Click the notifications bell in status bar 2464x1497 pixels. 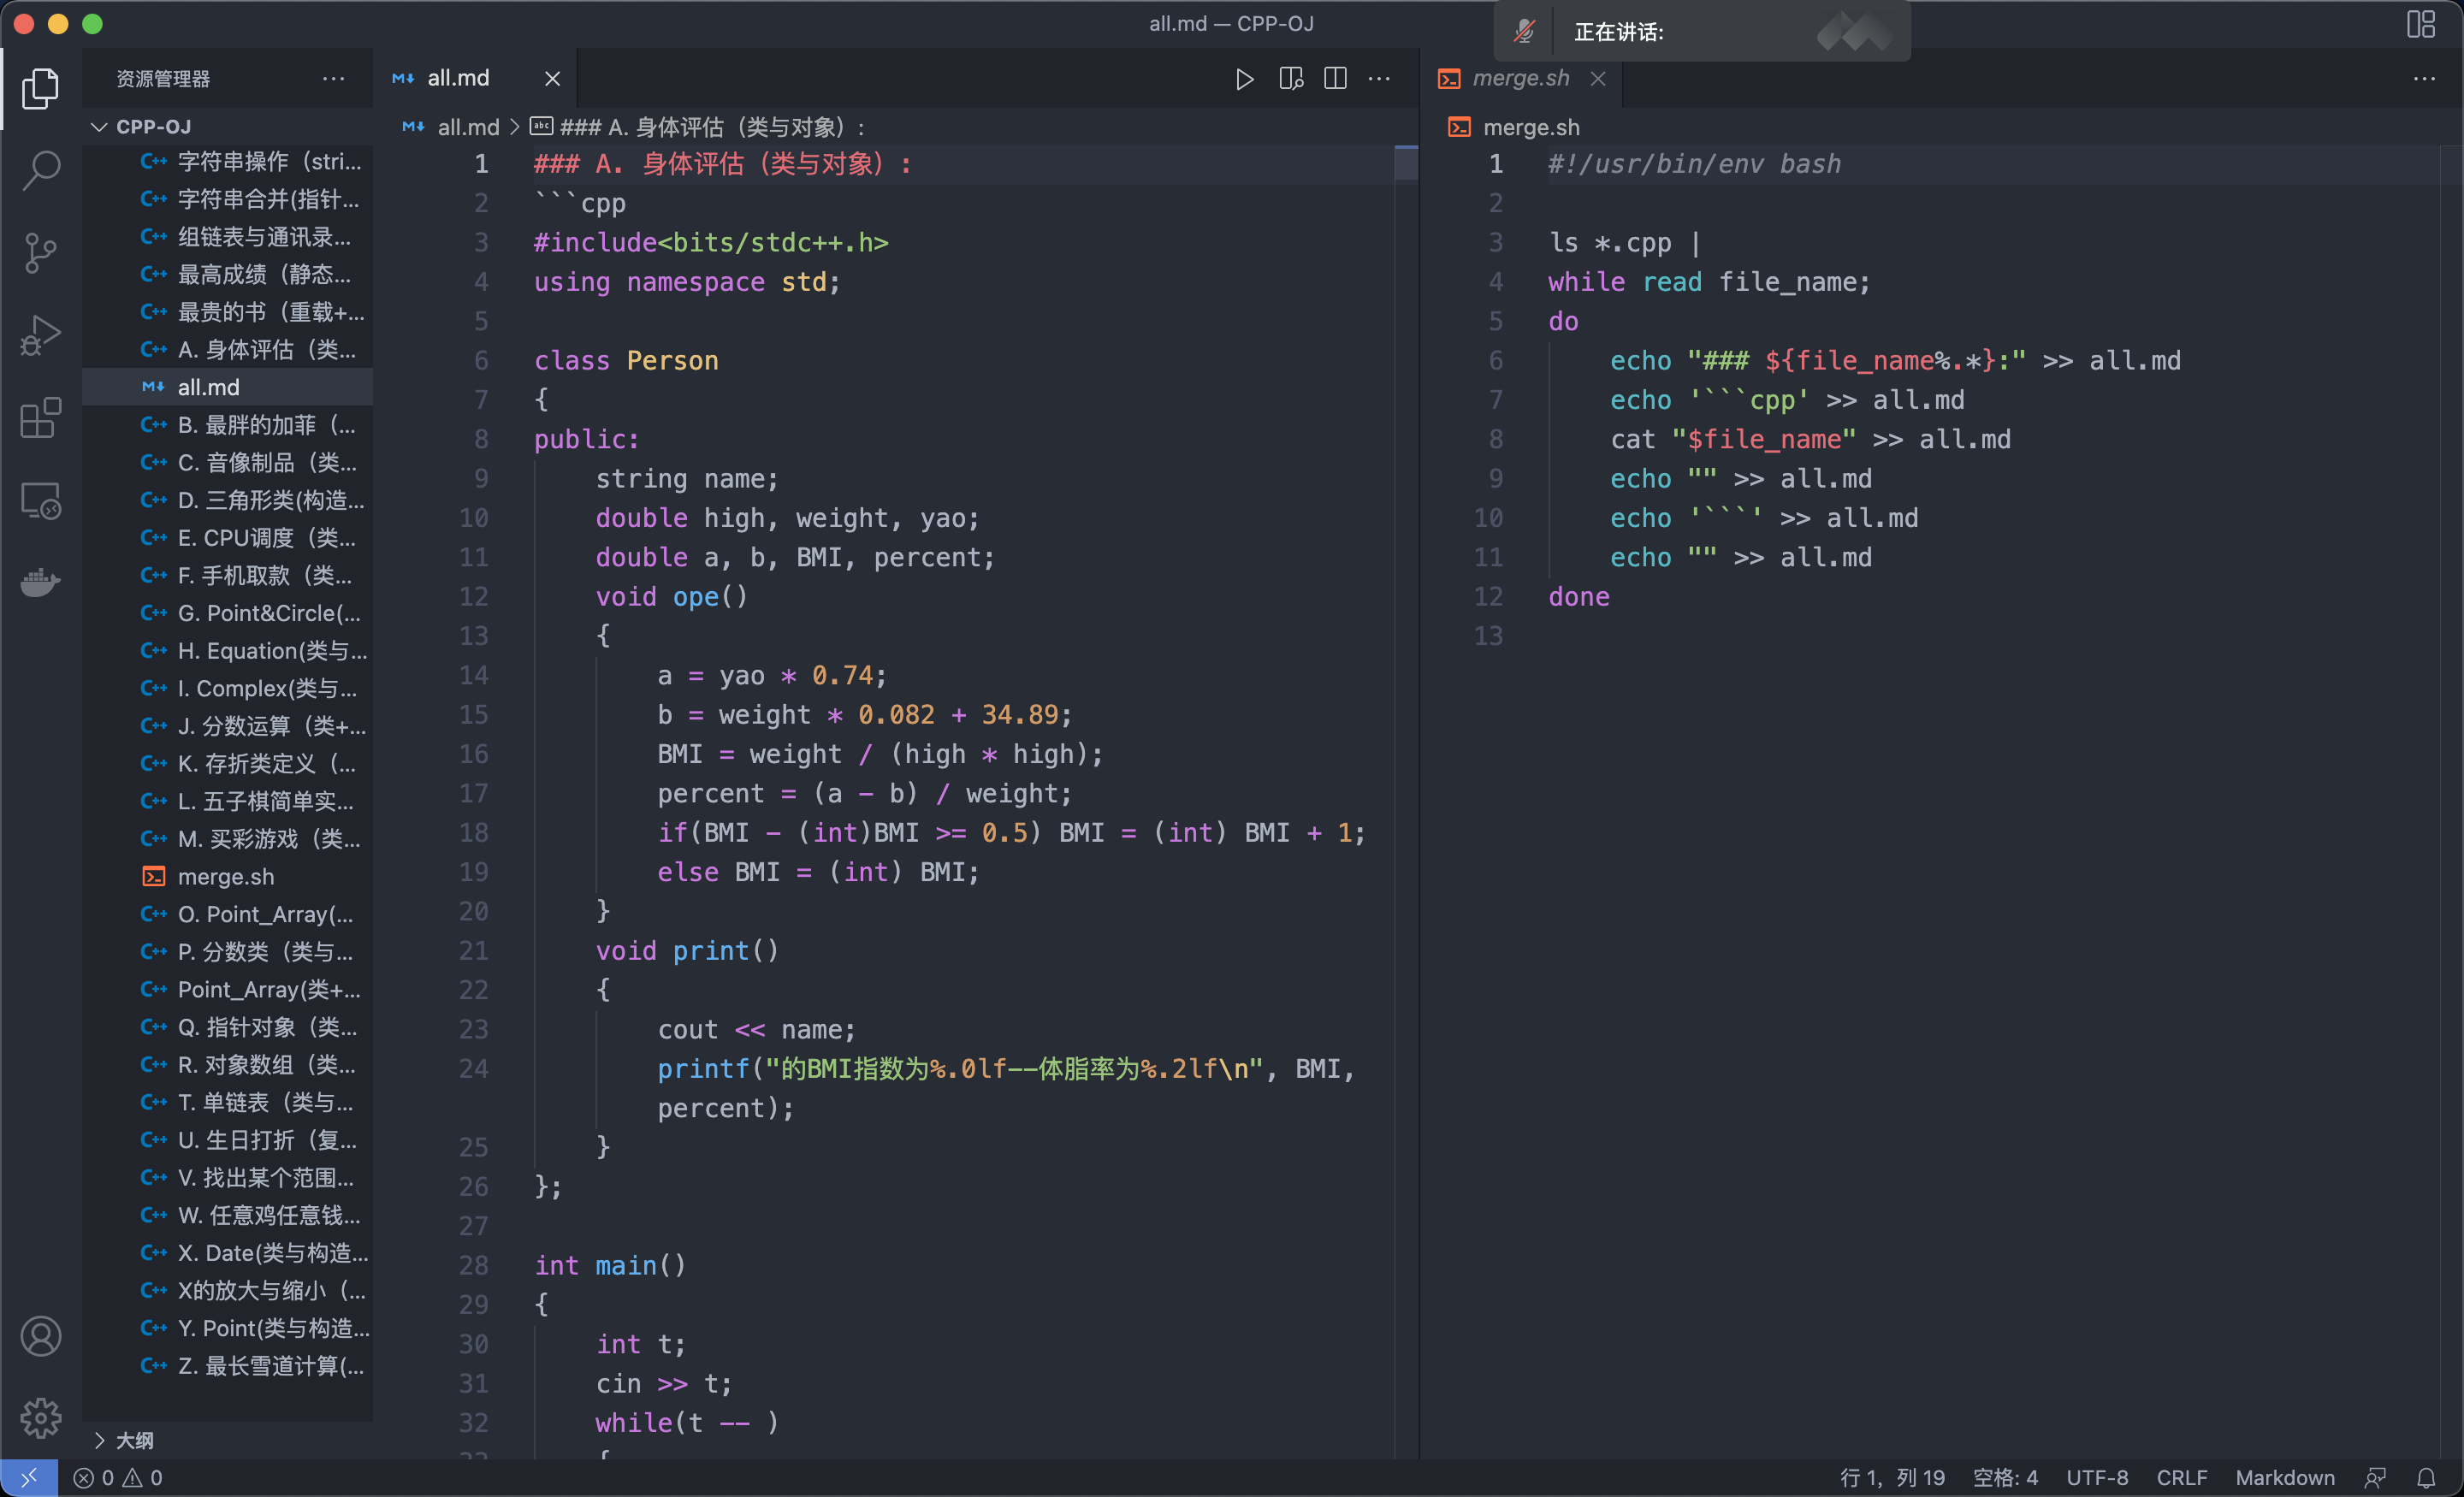tap(2426, 1477)
